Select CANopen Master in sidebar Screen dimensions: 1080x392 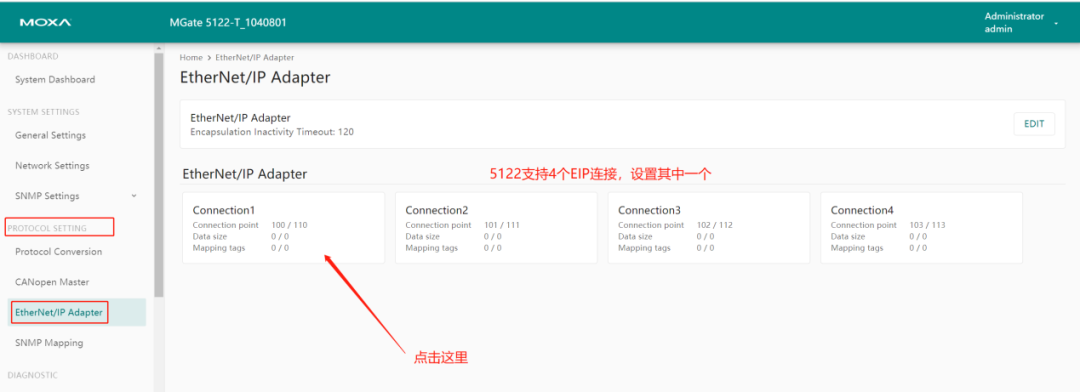coord(52,282)
